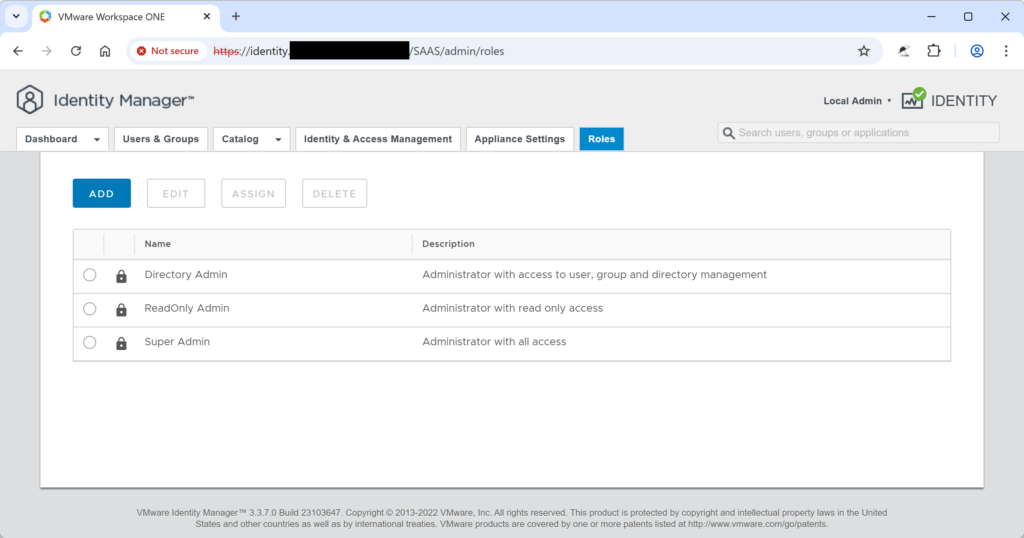Switch to the Users & Groups tab
The width and height of the screenshot is (1024, 538).
coord(160,139)
